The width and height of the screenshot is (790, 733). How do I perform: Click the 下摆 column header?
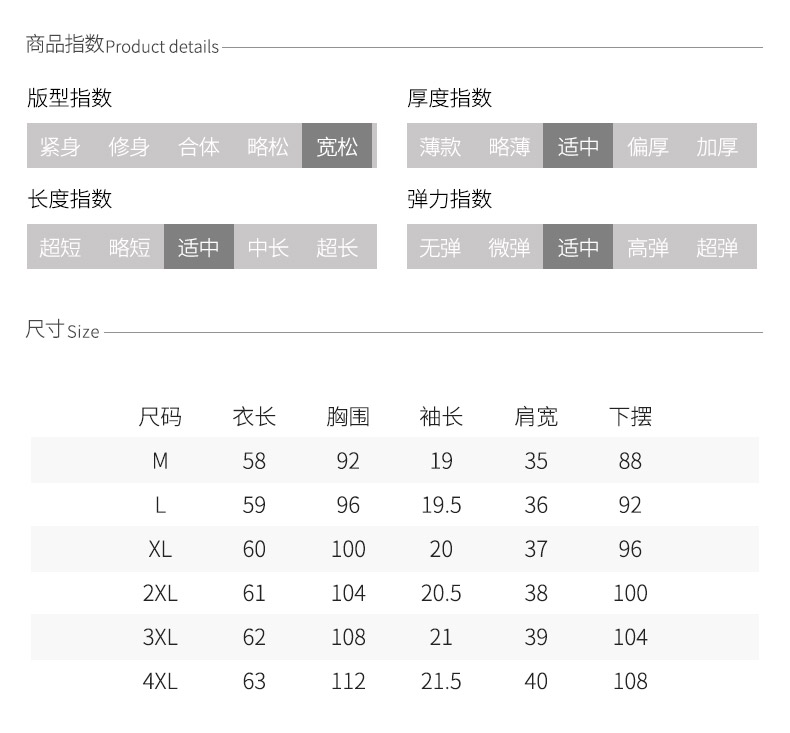[x=630, y=416]
